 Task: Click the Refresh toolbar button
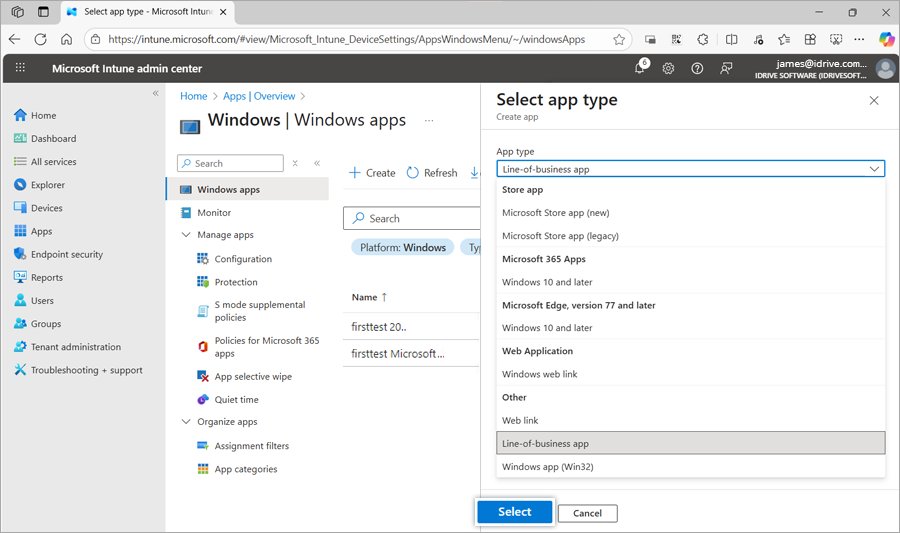click(432, 173)
